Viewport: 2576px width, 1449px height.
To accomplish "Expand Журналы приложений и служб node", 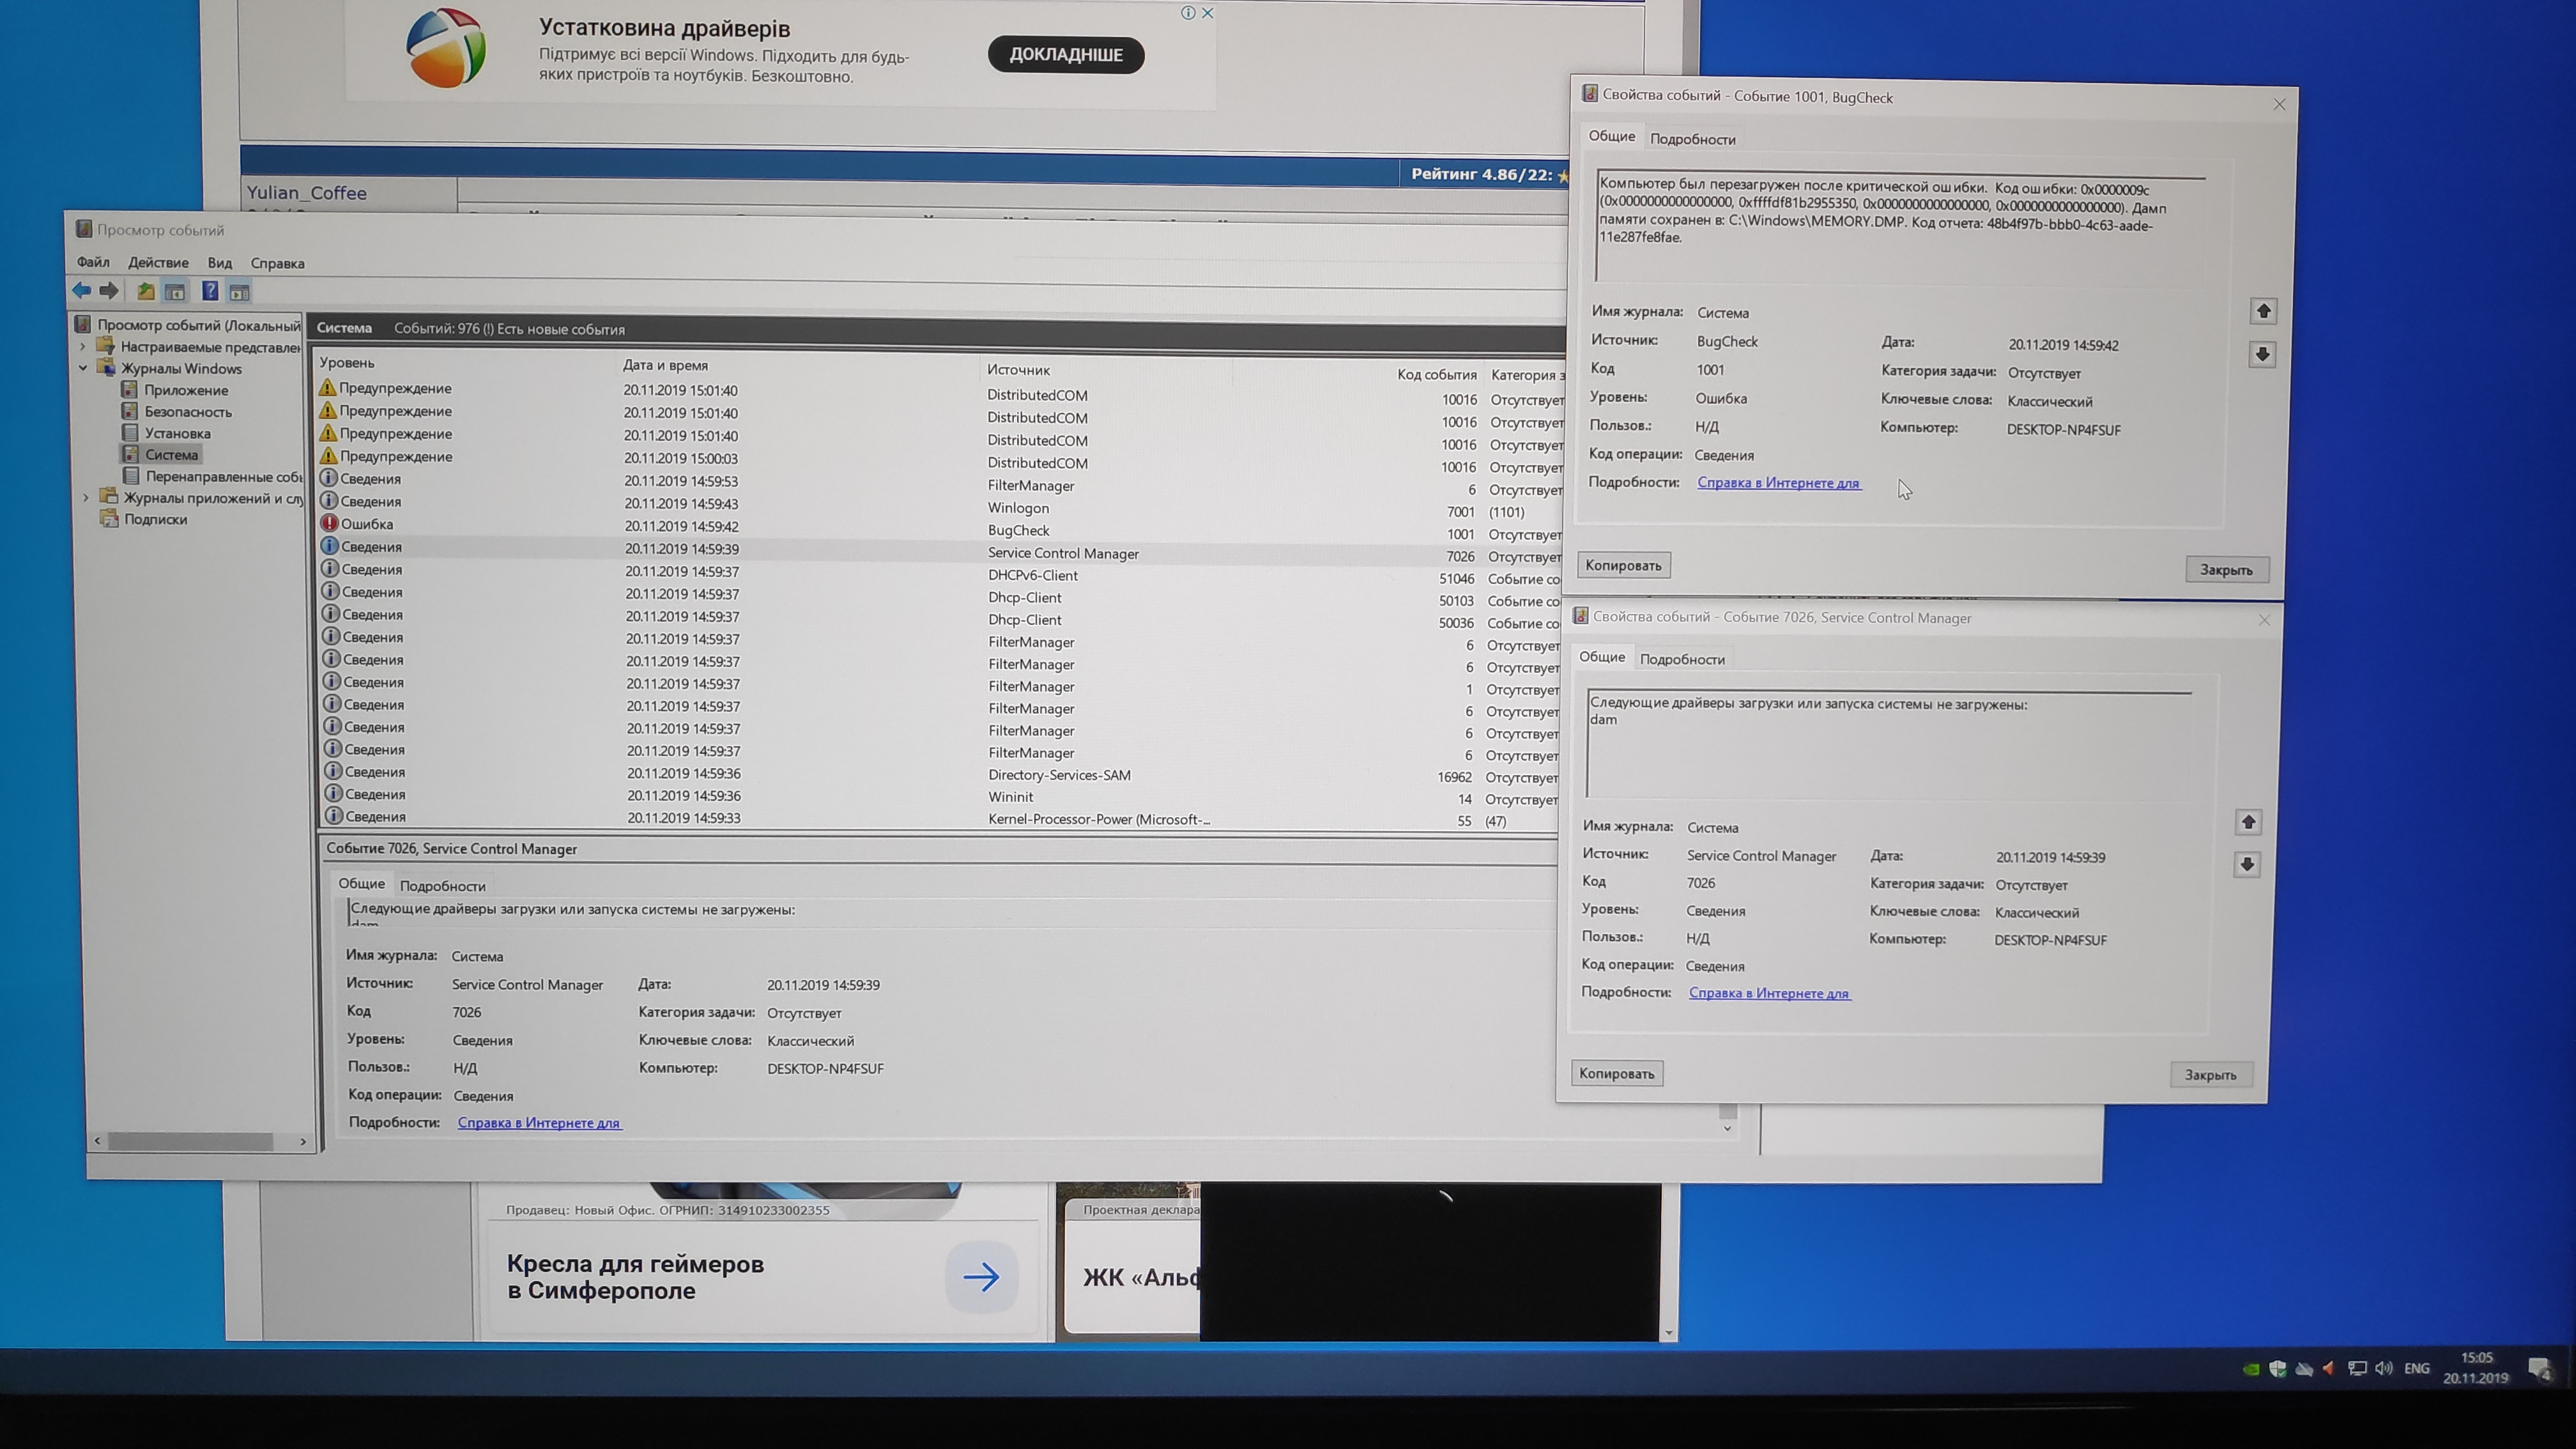I will coord(86,497).
